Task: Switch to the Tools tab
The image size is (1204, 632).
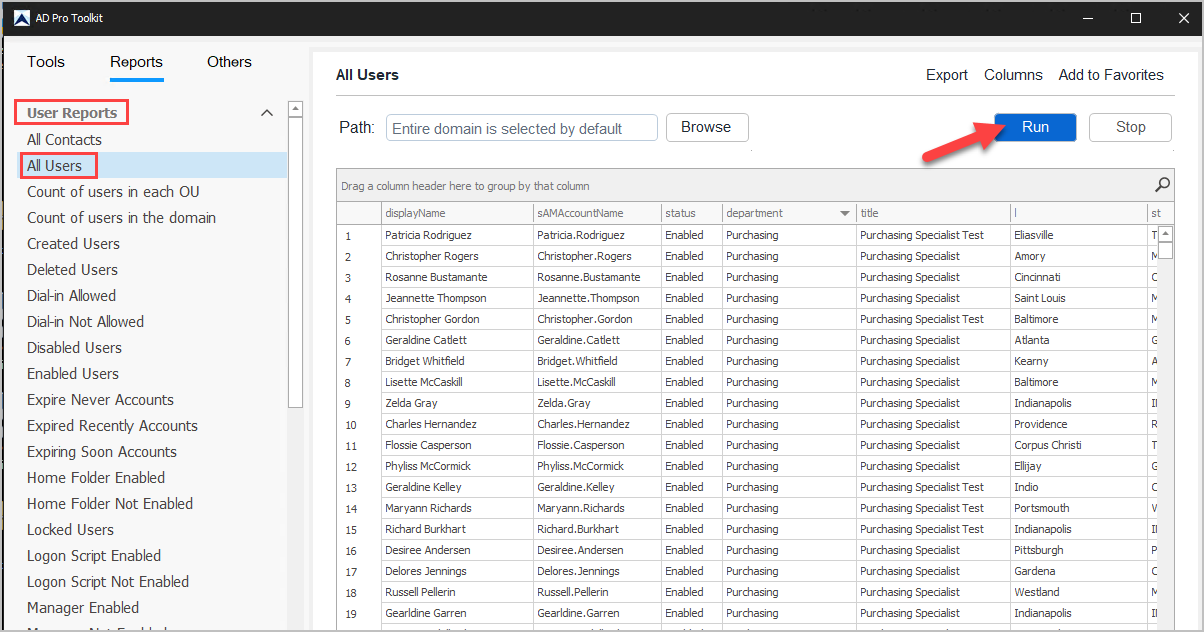Action: [x=45, y=62]
